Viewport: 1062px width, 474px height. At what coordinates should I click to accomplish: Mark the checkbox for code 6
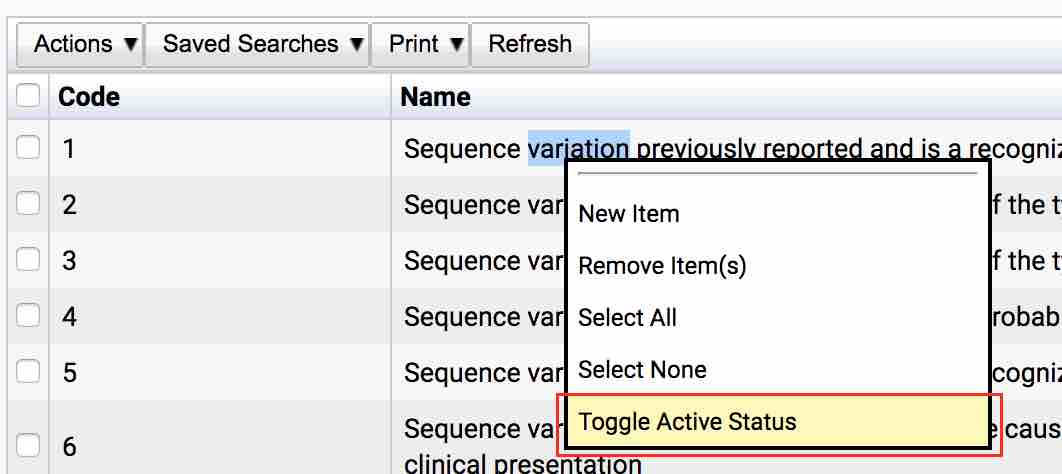pyautogui.click(x=28, y=445)
